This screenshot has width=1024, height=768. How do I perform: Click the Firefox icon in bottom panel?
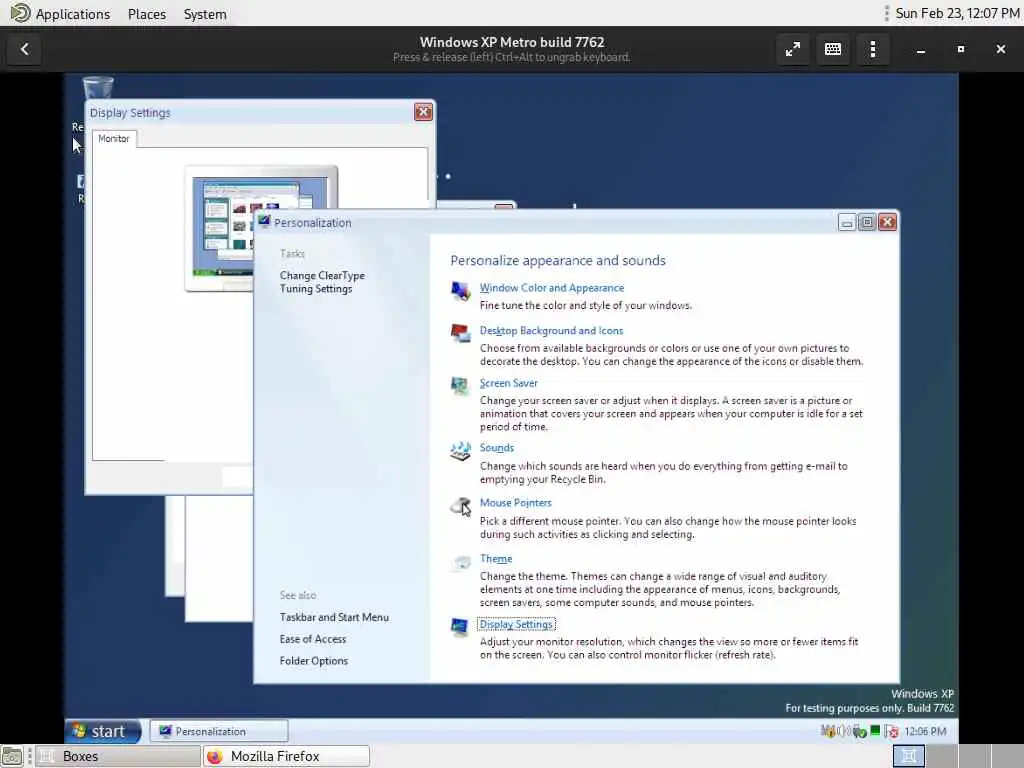click(215, 756)
